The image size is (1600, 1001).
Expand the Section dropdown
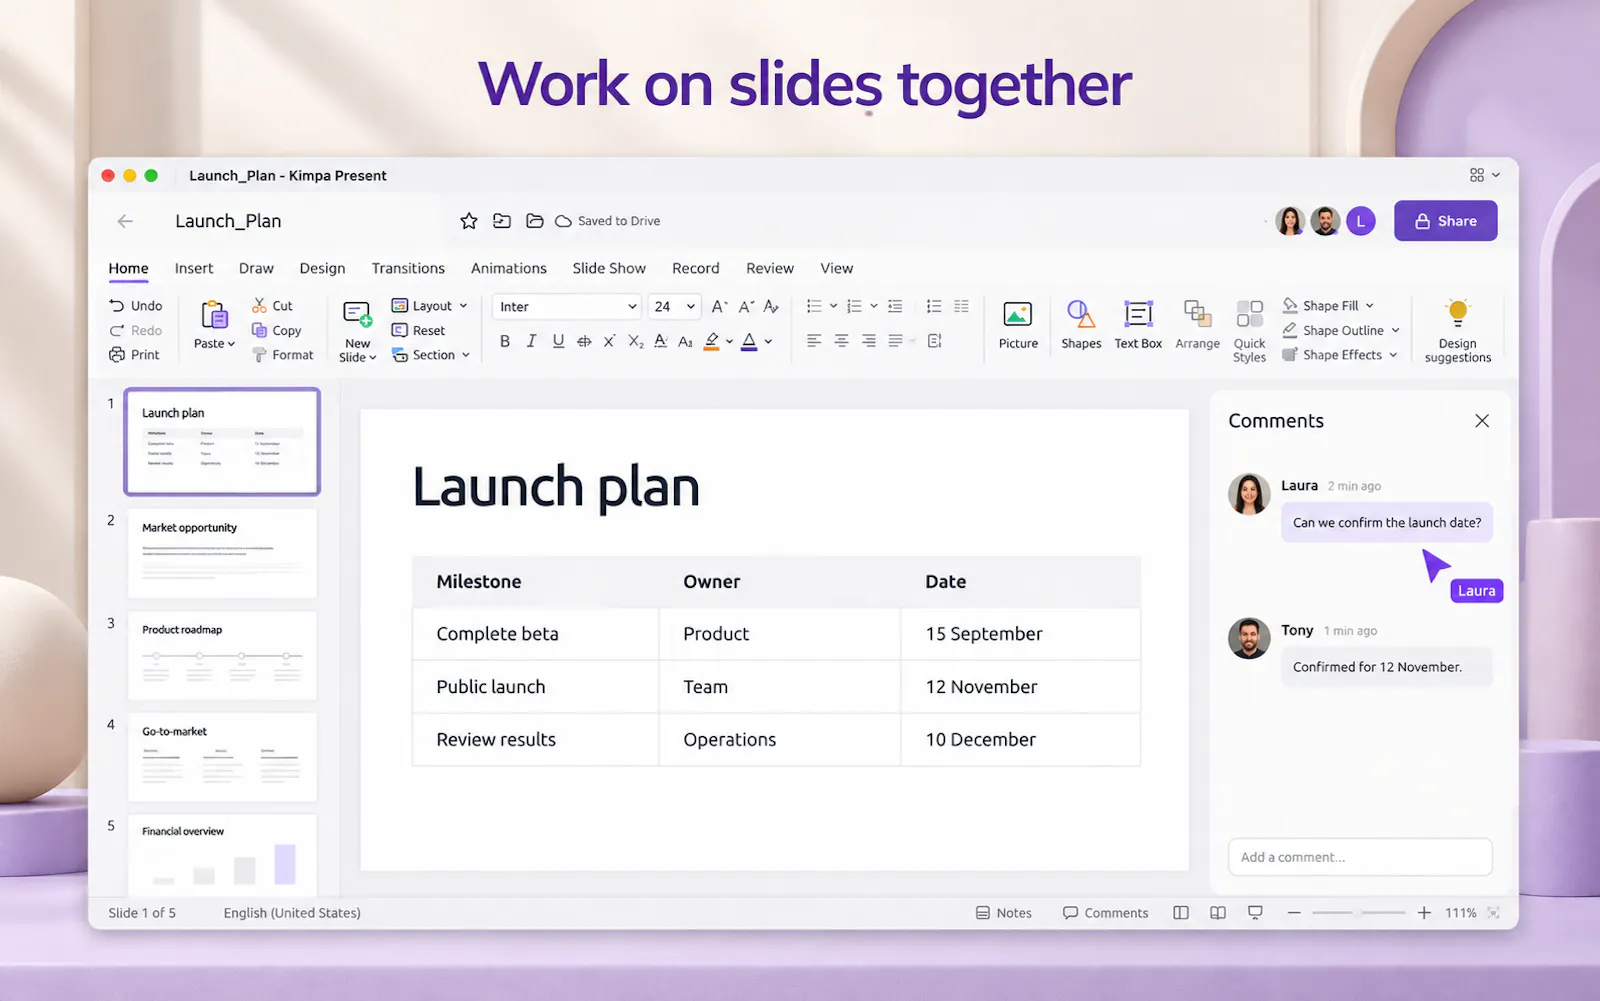(x=466, y=355)
